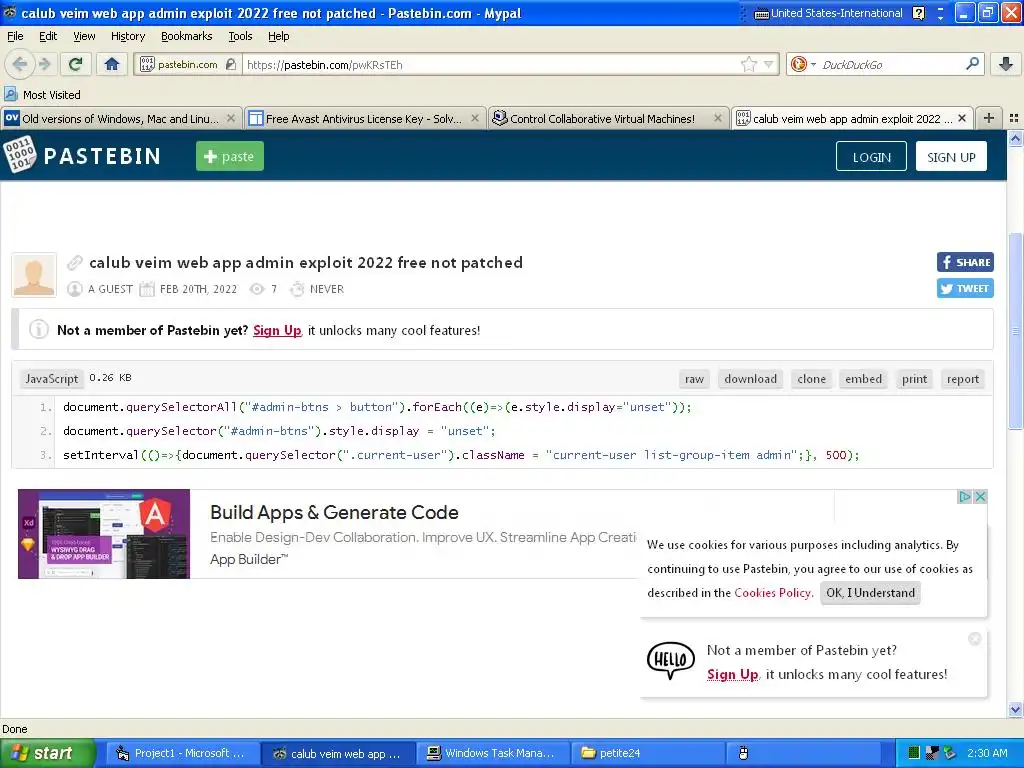1024x768 pixels.
Task: Click the 'Build Apps & Generate Code' ad headline
Action: 334,513
